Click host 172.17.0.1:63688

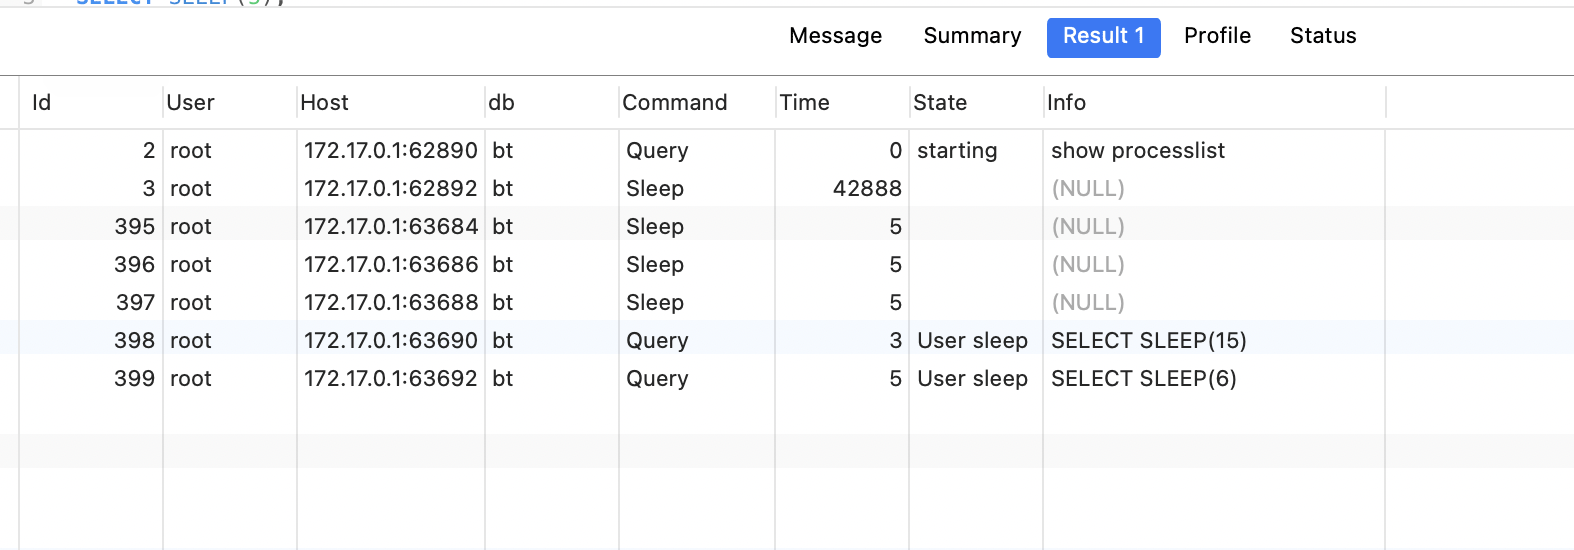pyautogui.click(x=391, y=303)
